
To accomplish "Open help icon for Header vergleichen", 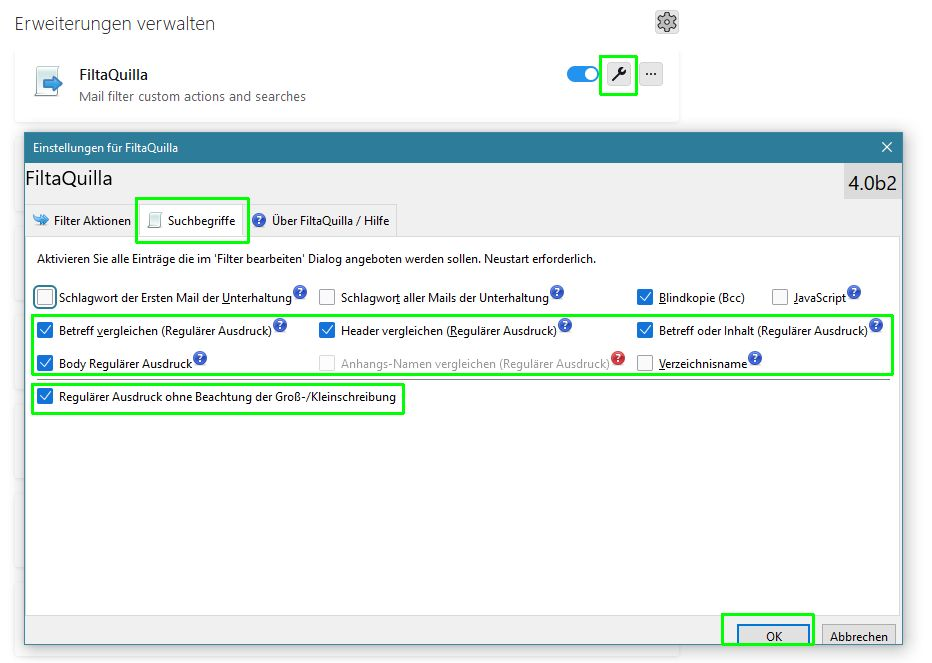I will click(x=565, y=325).
